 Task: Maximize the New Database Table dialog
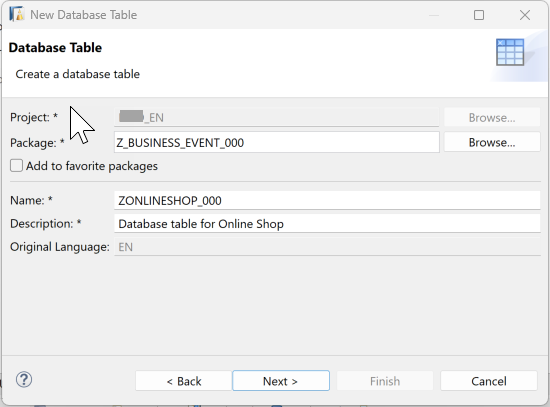(479, 15)
